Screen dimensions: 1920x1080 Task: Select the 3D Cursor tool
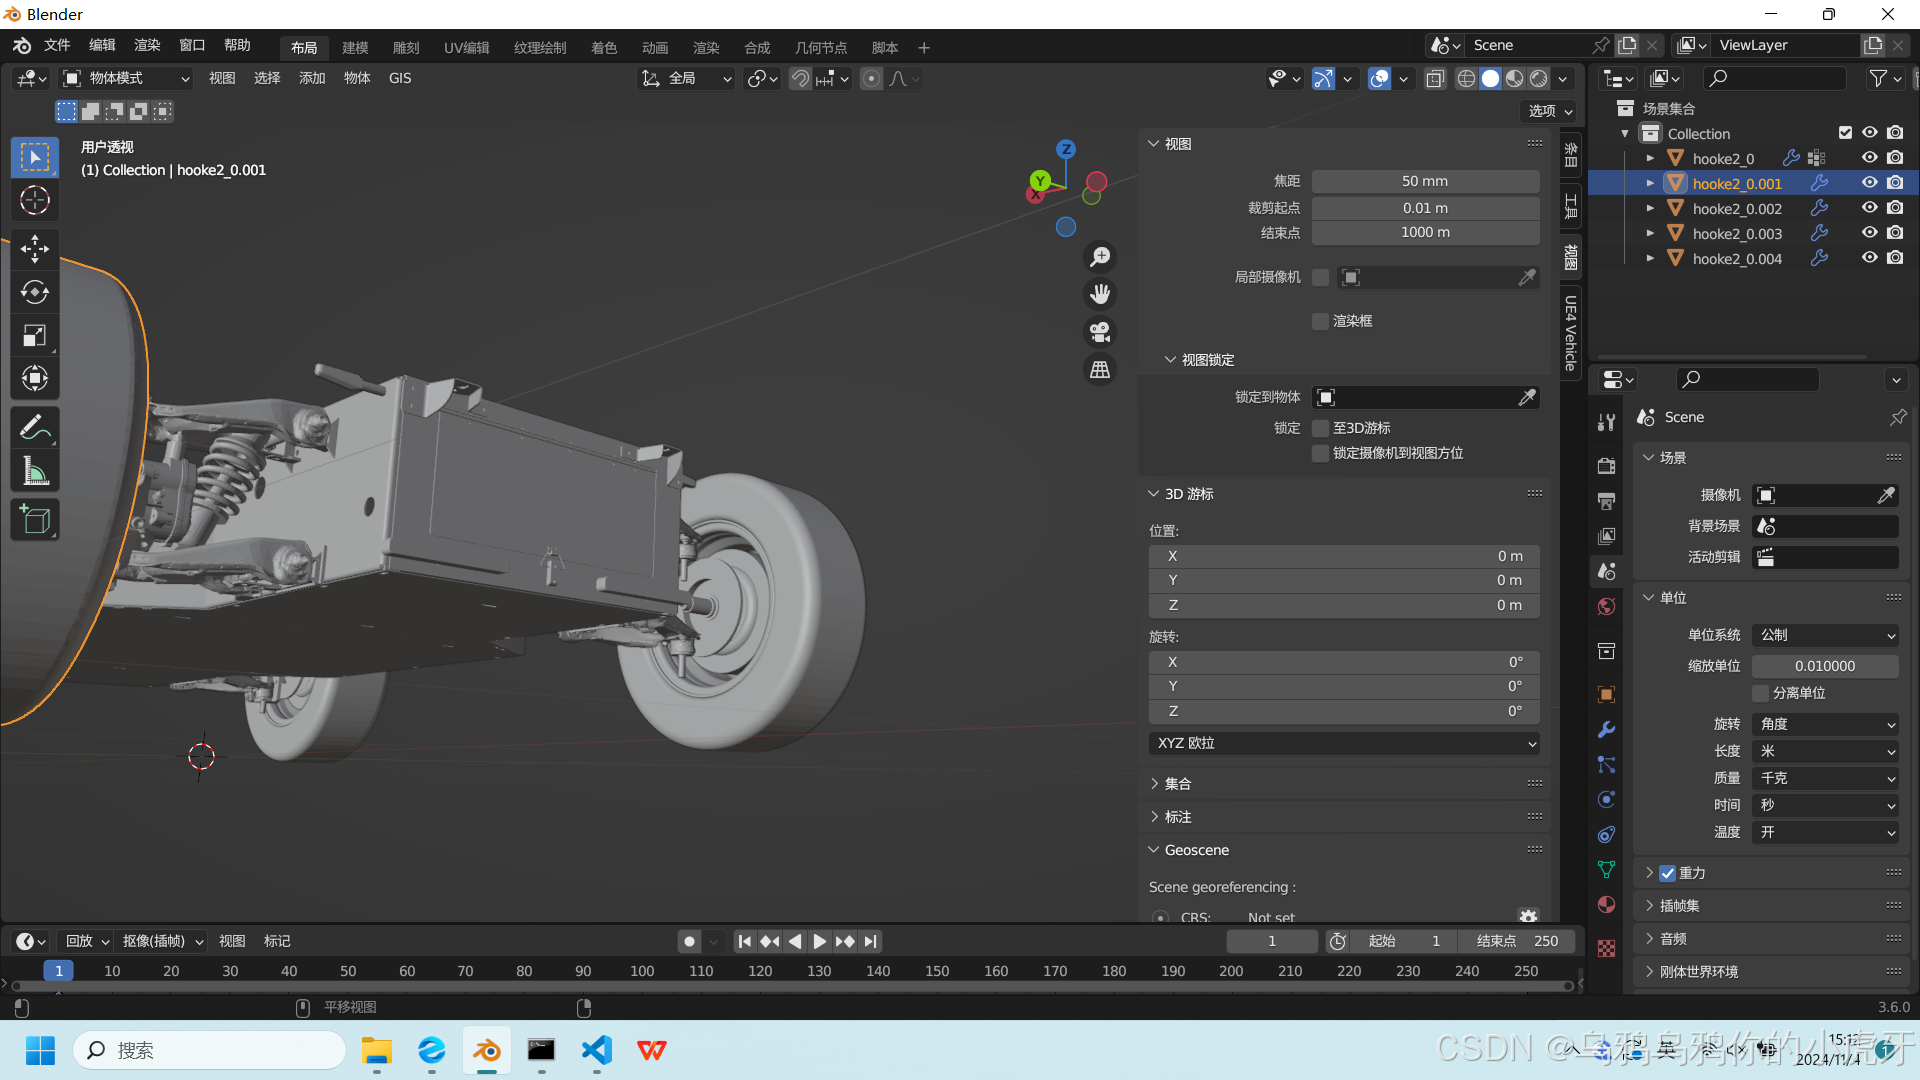pyautogui.click(x=35, y=201)
